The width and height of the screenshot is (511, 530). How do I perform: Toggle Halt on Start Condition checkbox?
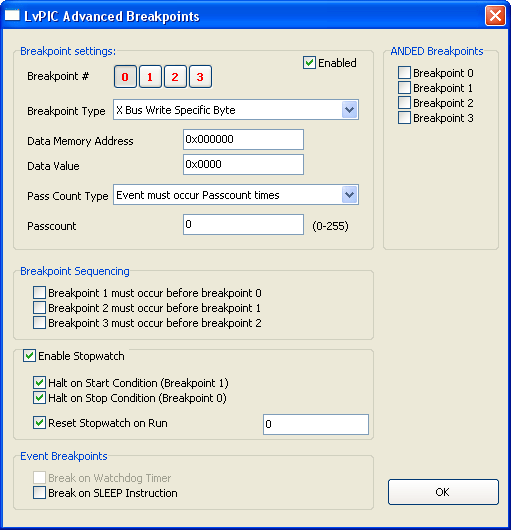(x=40, y=383)
